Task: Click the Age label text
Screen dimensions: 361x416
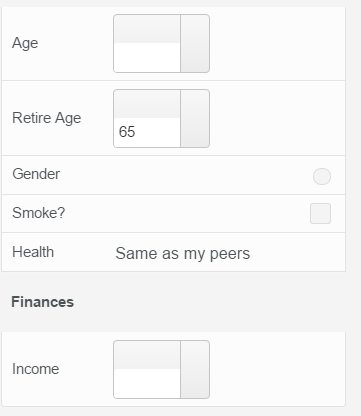Action: 25,43
